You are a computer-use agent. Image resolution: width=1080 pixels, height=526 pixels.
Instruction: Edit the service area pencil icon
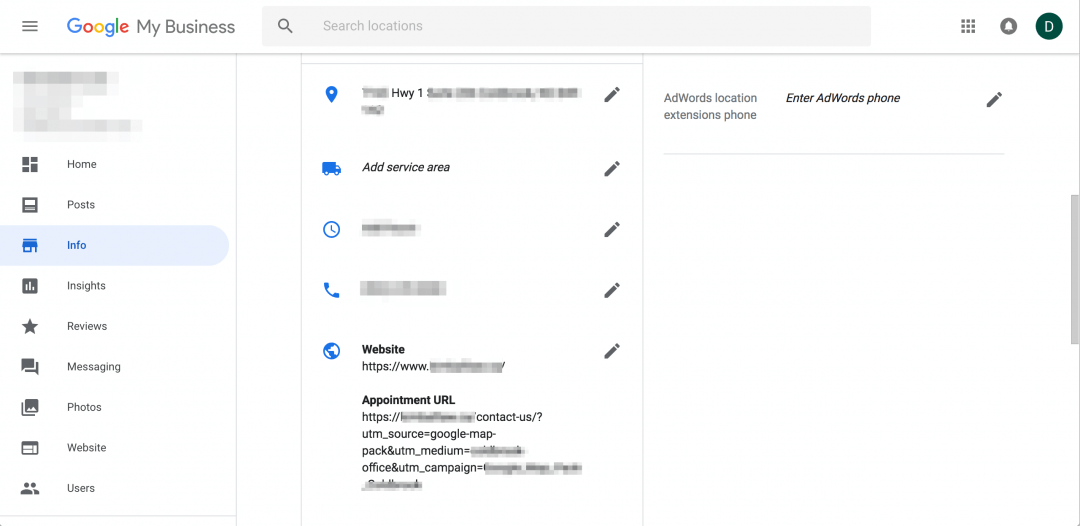click(x=612, y=168)
